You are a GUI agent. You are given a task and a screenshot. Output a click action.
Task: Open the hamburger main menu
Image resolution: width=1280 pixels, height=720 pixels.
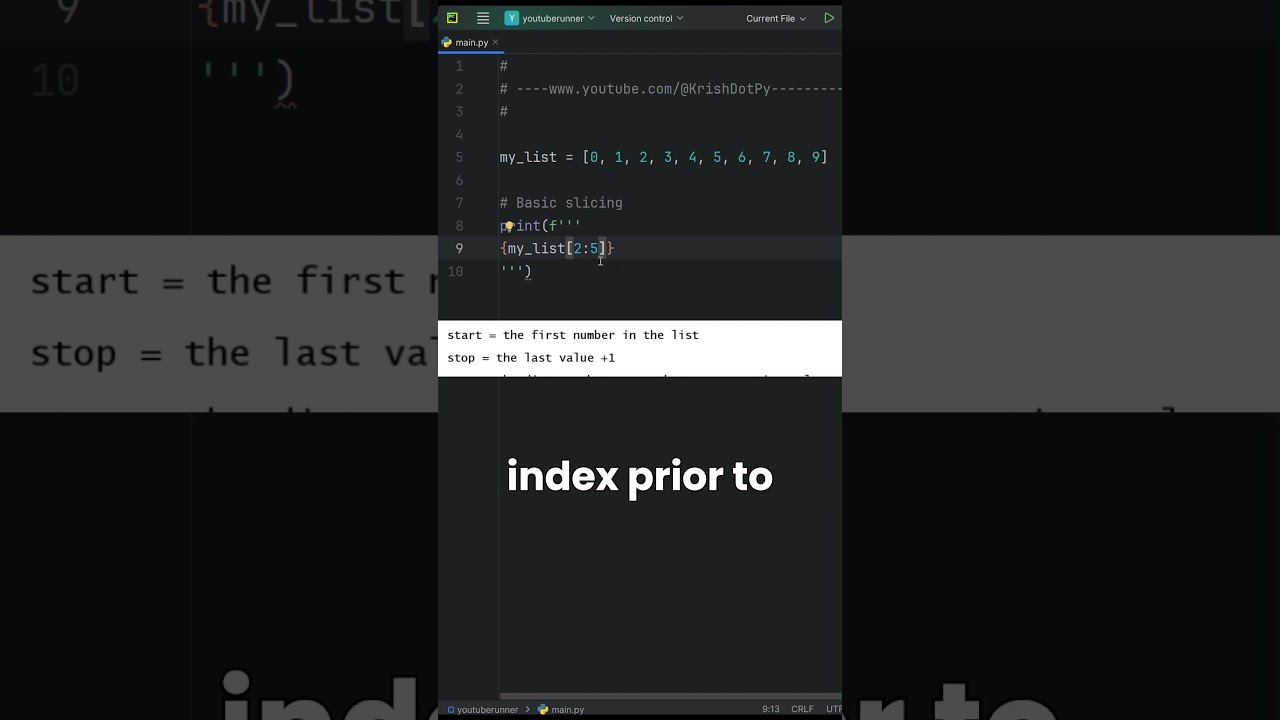[x=483, y=18]
